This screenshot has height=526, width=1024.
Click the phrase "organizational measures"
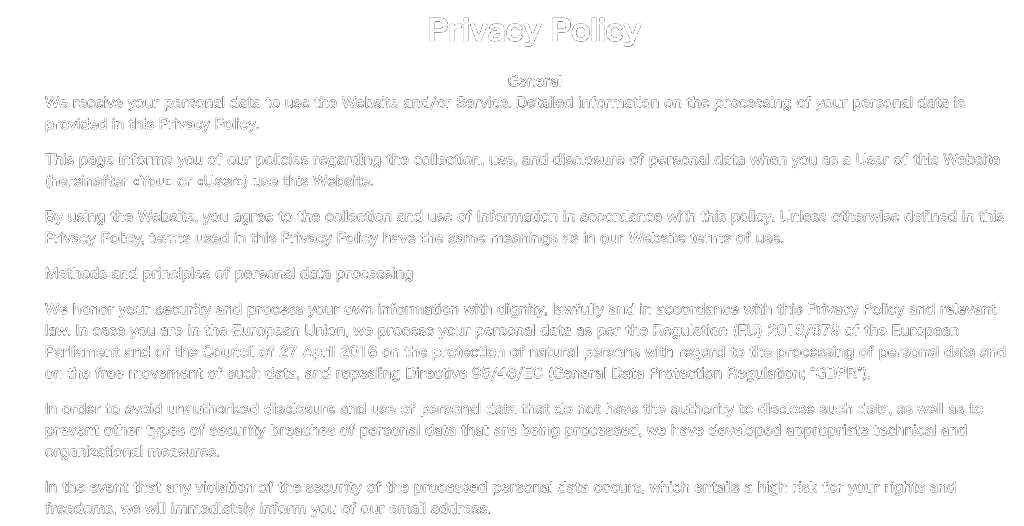pyautogui.click(x=131, y=452)
